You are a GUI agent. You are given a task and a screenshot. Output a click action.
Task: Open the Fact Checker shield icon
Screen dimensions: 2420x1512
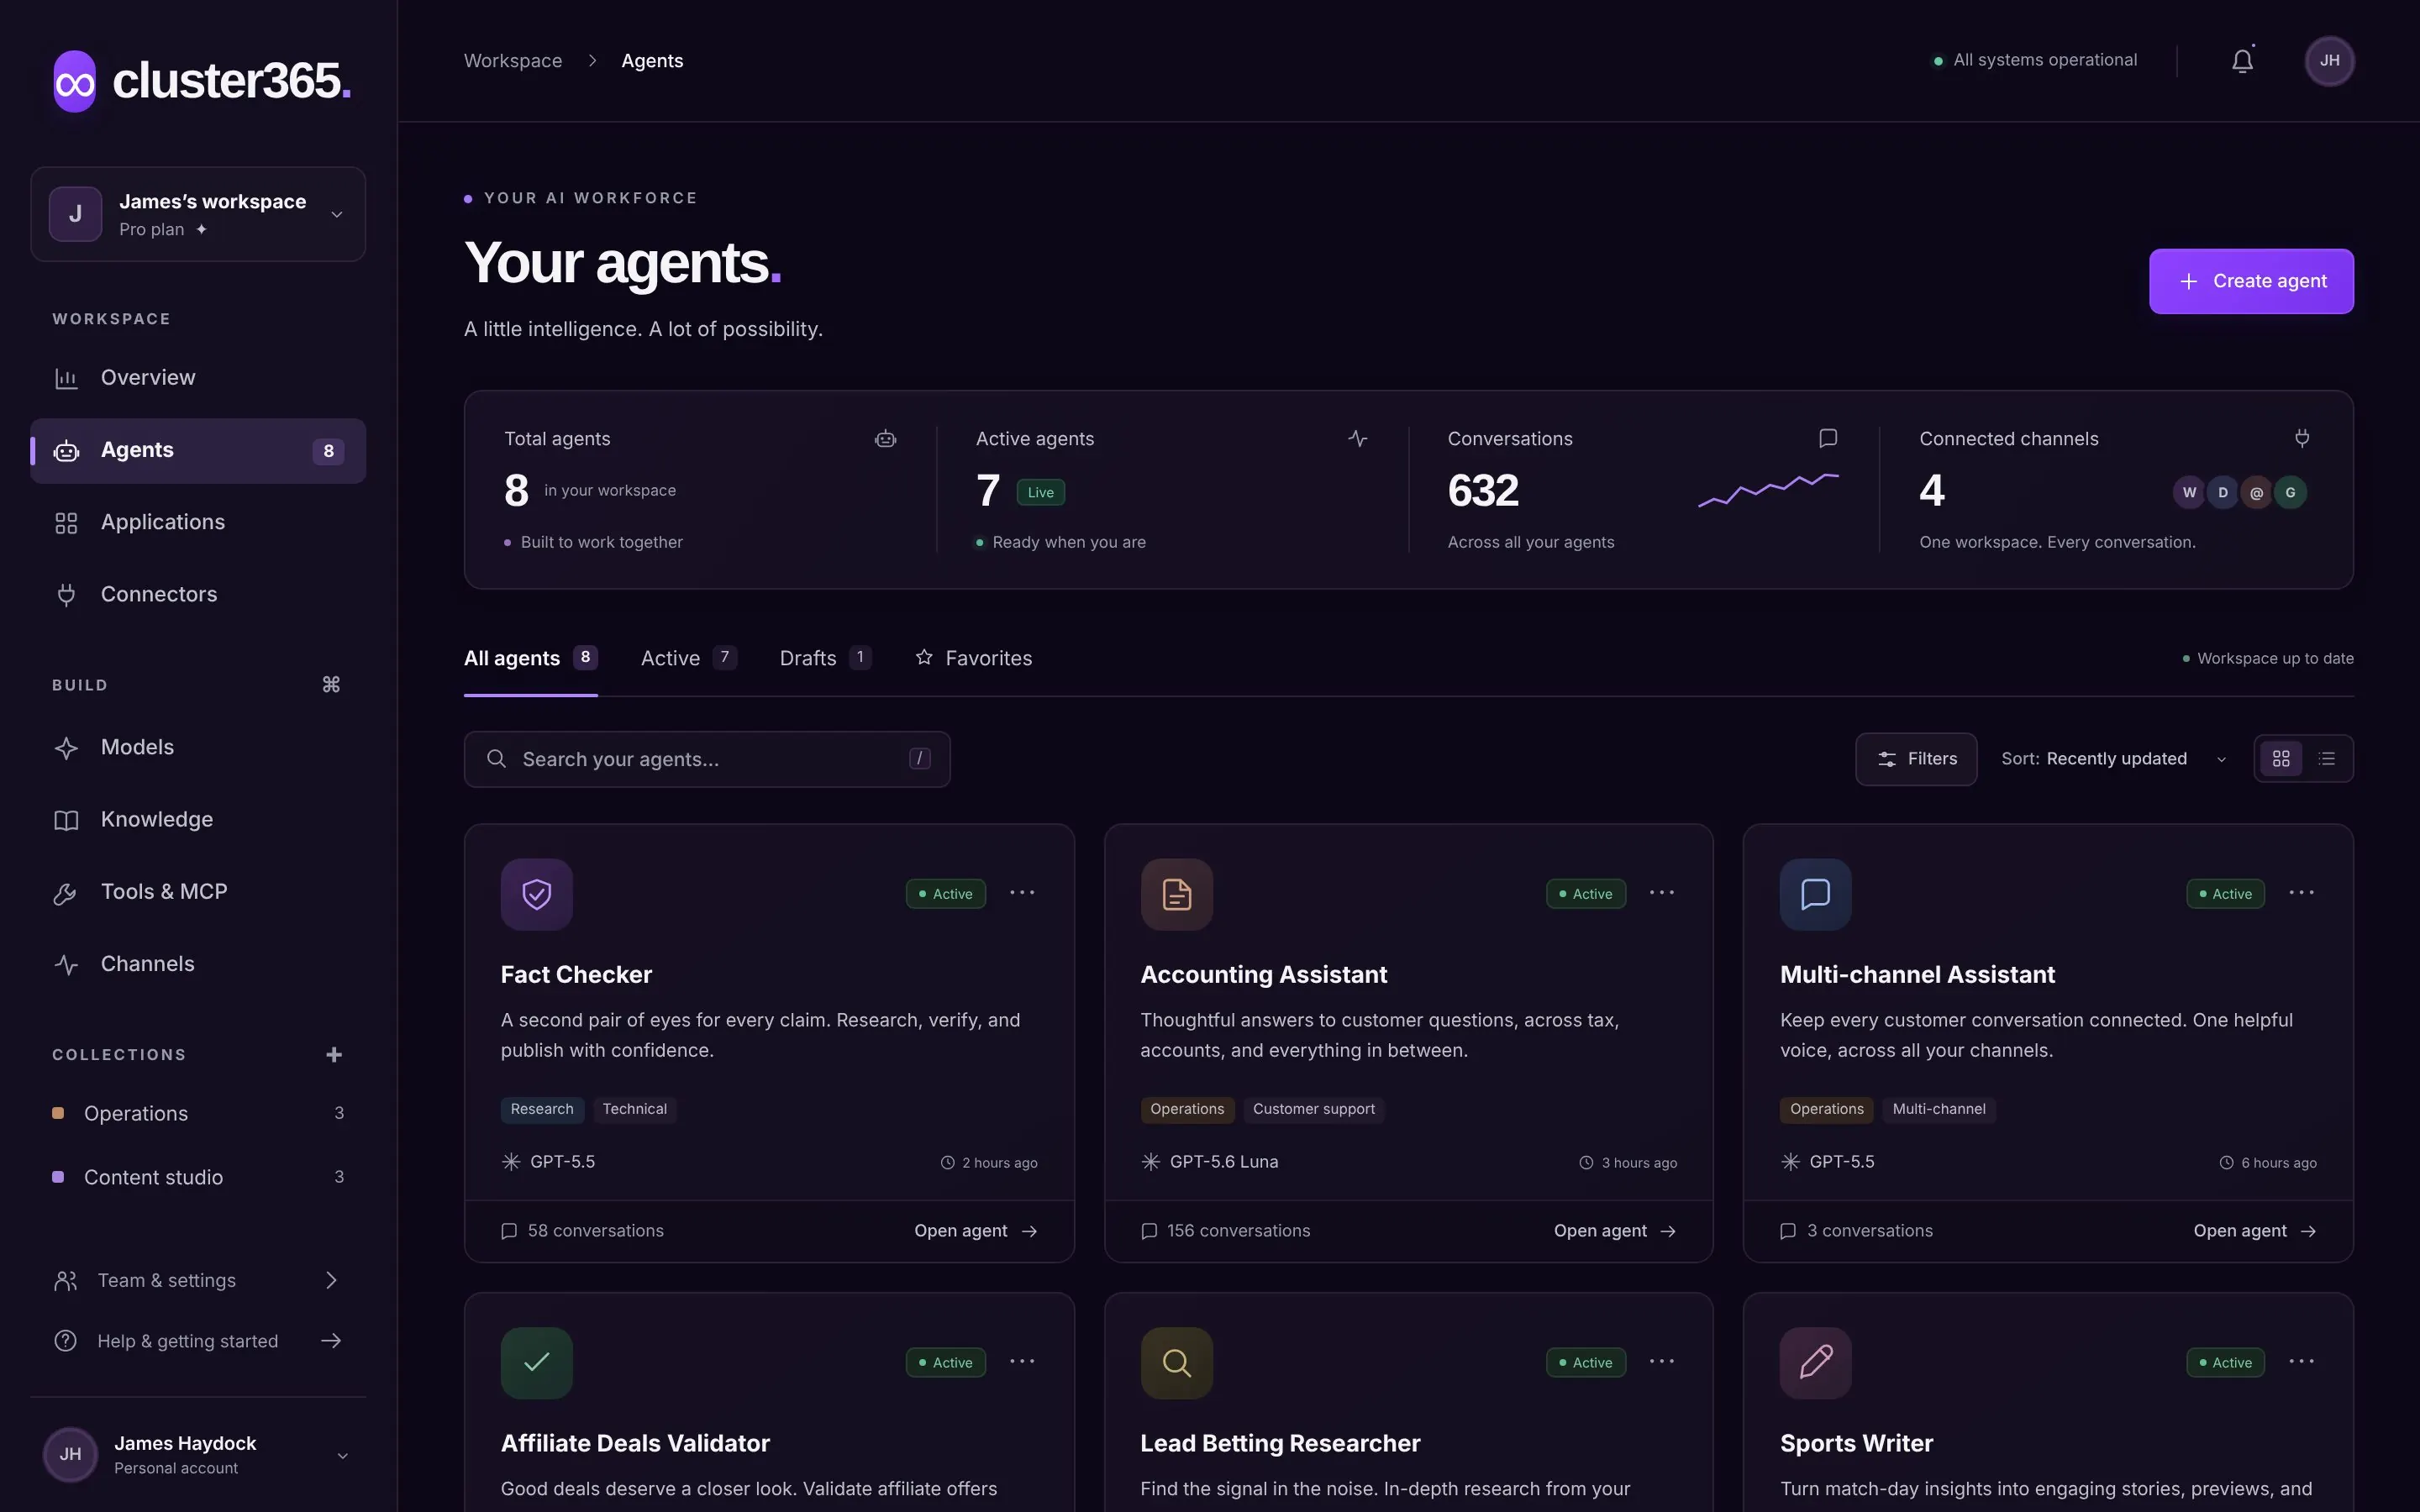click(x=537, y=894)
